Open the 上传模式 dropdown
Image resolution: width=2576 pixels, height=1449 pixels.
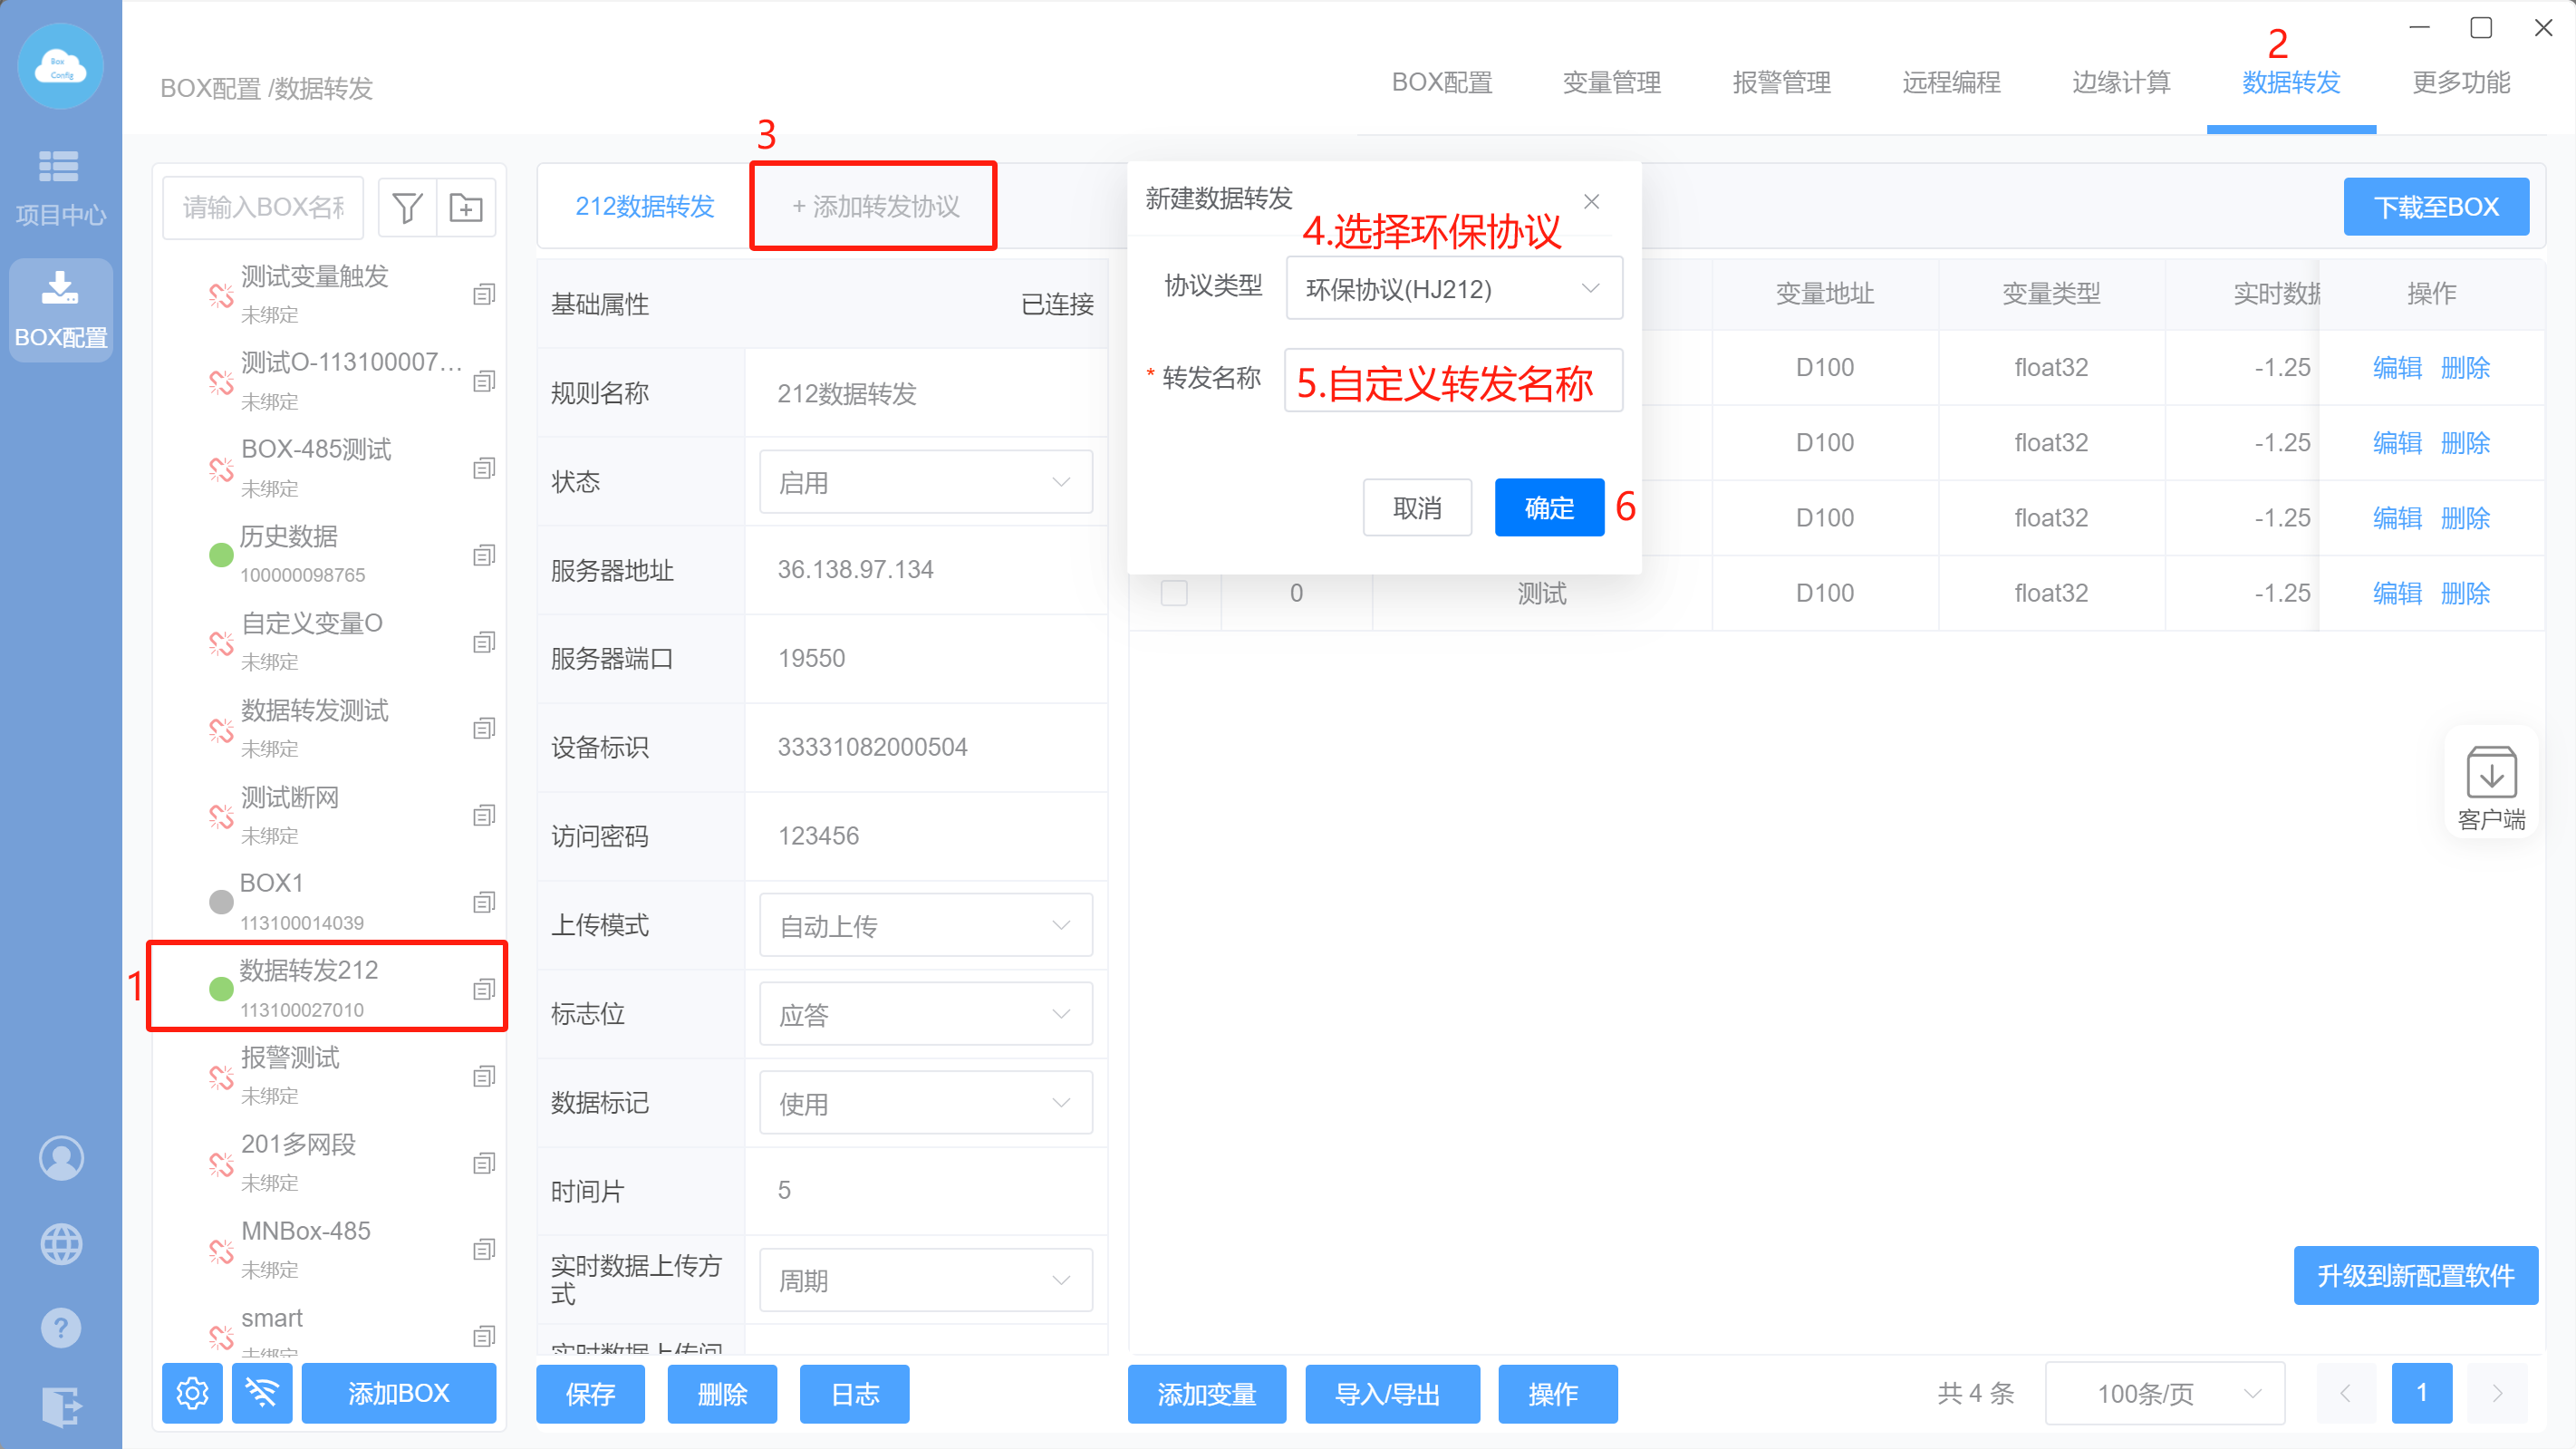(x=925, y=925)
